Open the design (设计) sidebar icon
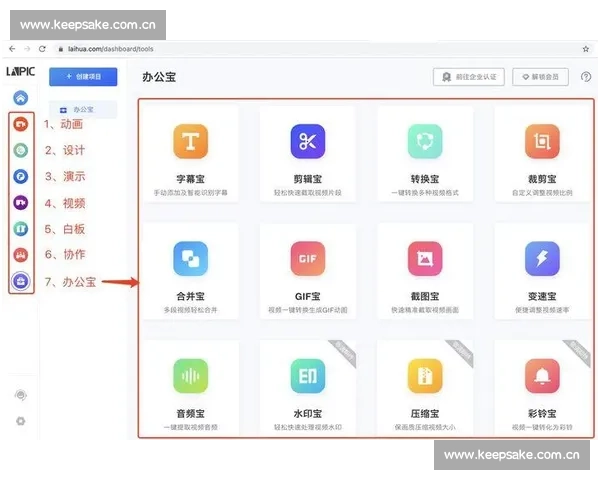This screenshot has height=480, width=600. click(x=21, y=150)
